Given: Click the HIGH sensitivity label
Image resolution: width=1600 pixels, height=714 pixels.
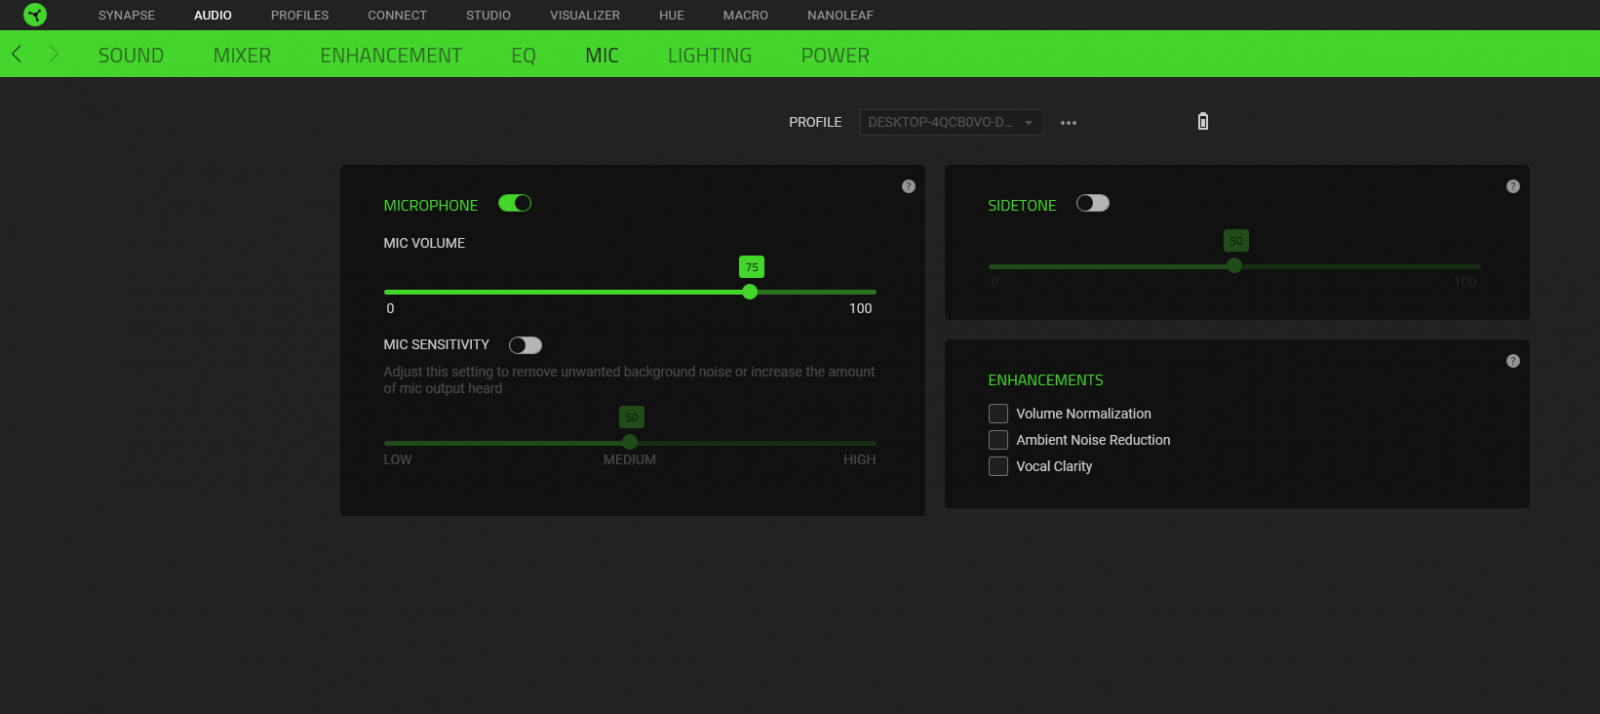Looking at the screenshot, I should tap(859, 460).
